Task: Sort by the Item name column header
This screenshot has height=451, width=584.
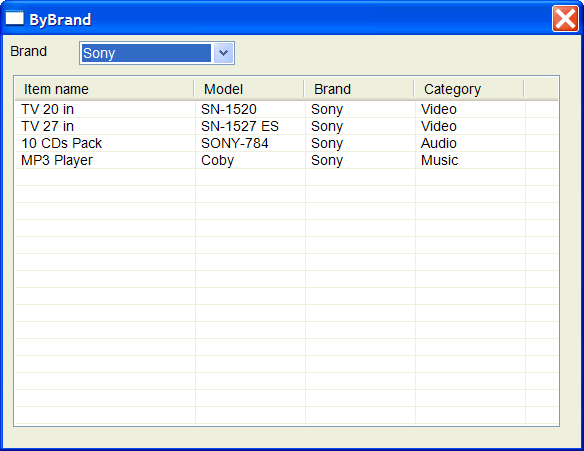Action: [x=105, y=89]
